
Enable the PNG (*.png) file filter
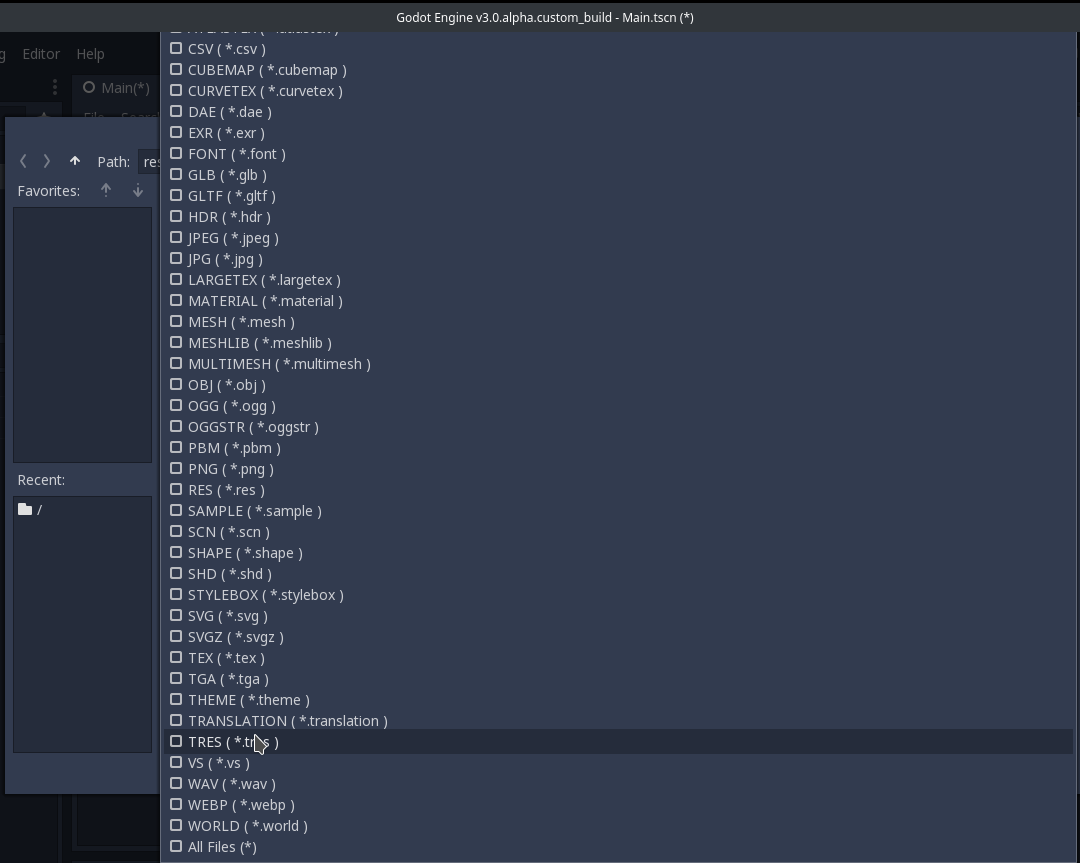point(176,468)
